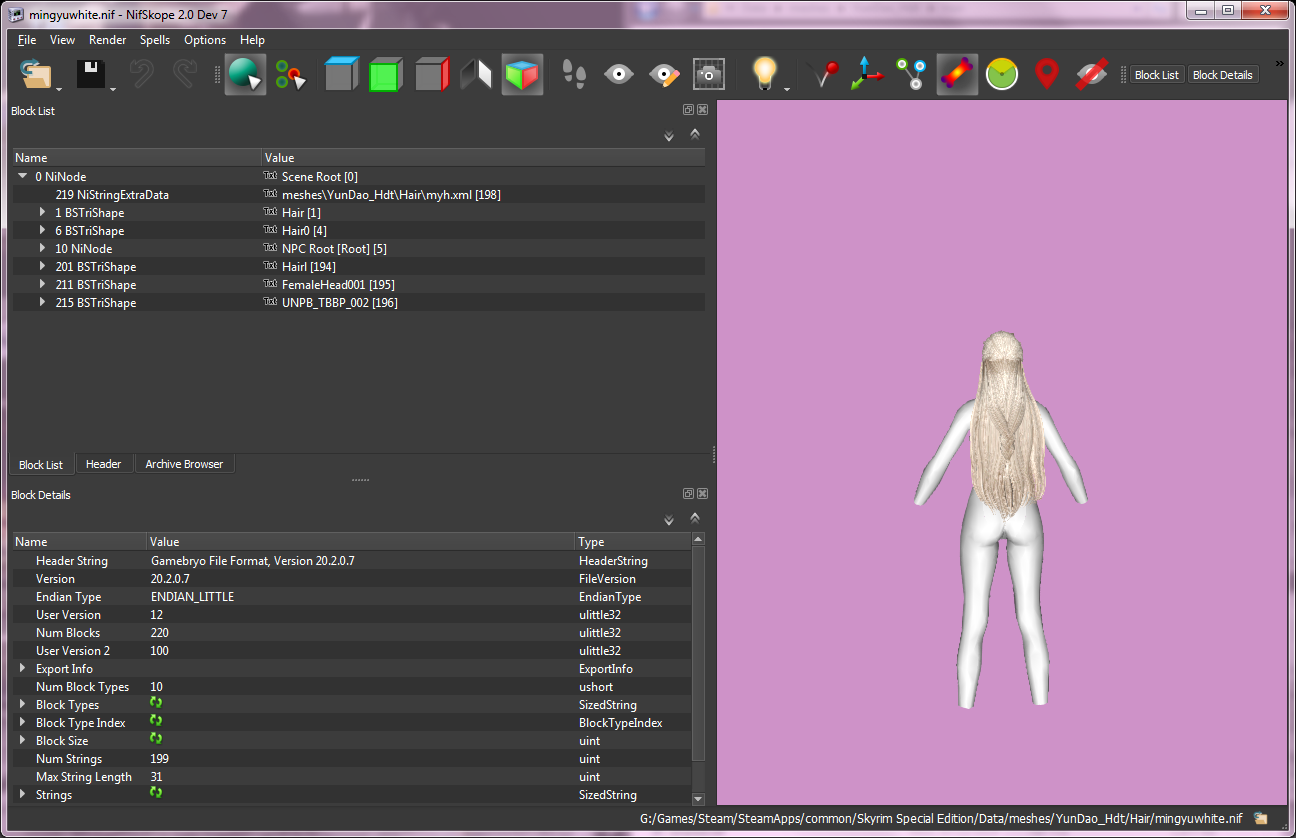Expand the 1 BSTriShape Hair row
The image size is (1296, 838).
tap(43, 213)
